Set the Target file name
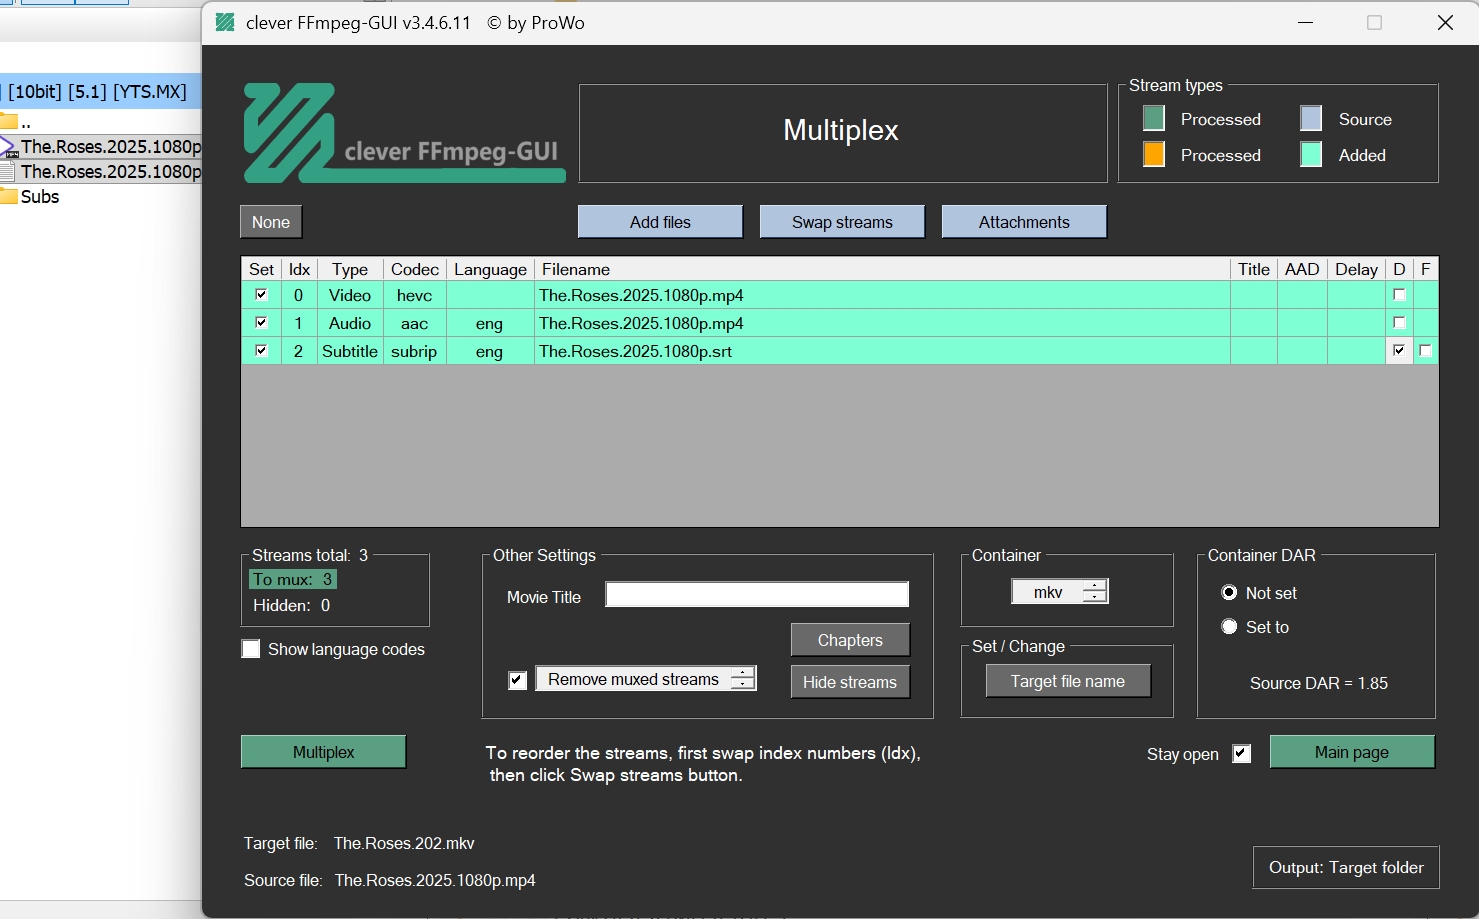Screen dimensions: 1479x919 point(1067,681)
